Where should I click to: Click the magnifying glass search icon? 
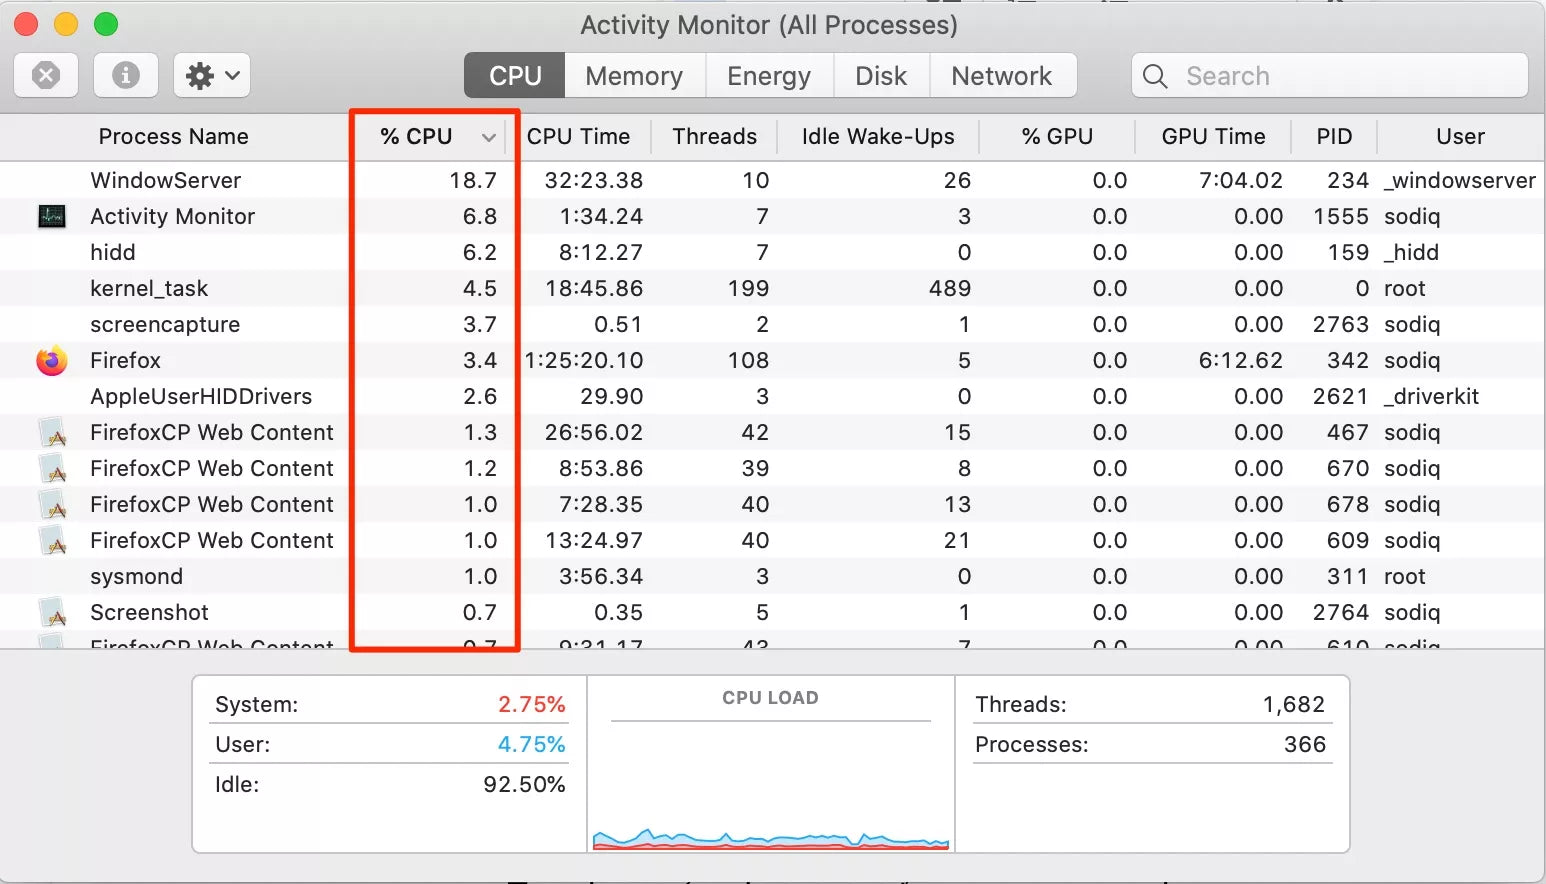click(x=1155, y=76)
